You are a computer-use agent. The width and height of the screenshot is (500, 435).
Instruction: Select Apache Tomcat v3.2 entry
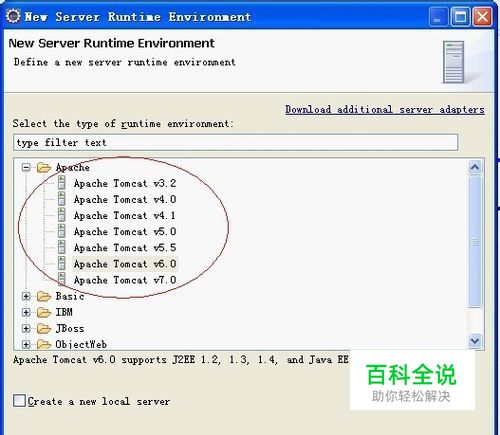[125, 183]
